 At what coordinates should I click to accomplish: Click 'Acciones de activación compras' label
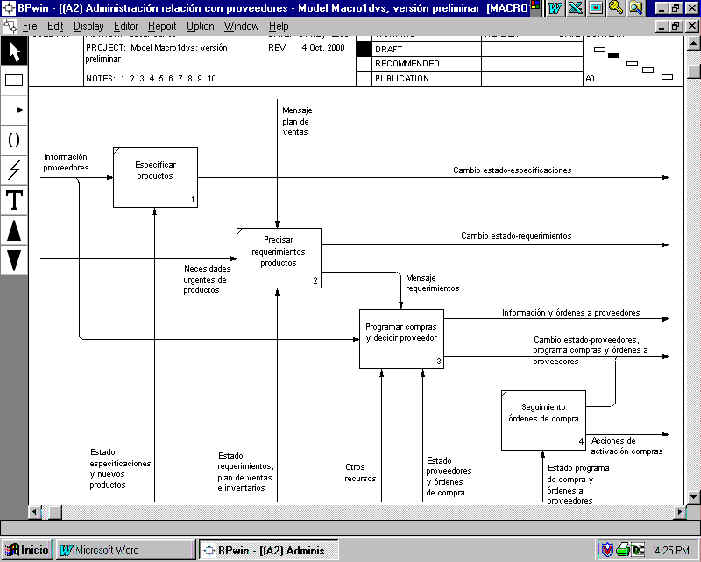[x=626, y=446]
